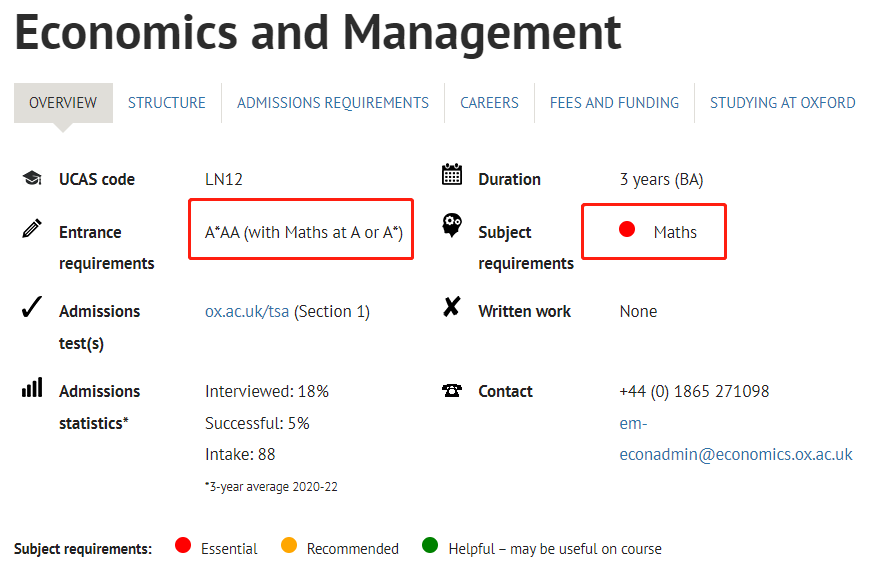Image resolution: width=891 pixels, height=579 pixels.
Task: Switch to the Admissions Requirements tab
Action: (x=333, y=103)
